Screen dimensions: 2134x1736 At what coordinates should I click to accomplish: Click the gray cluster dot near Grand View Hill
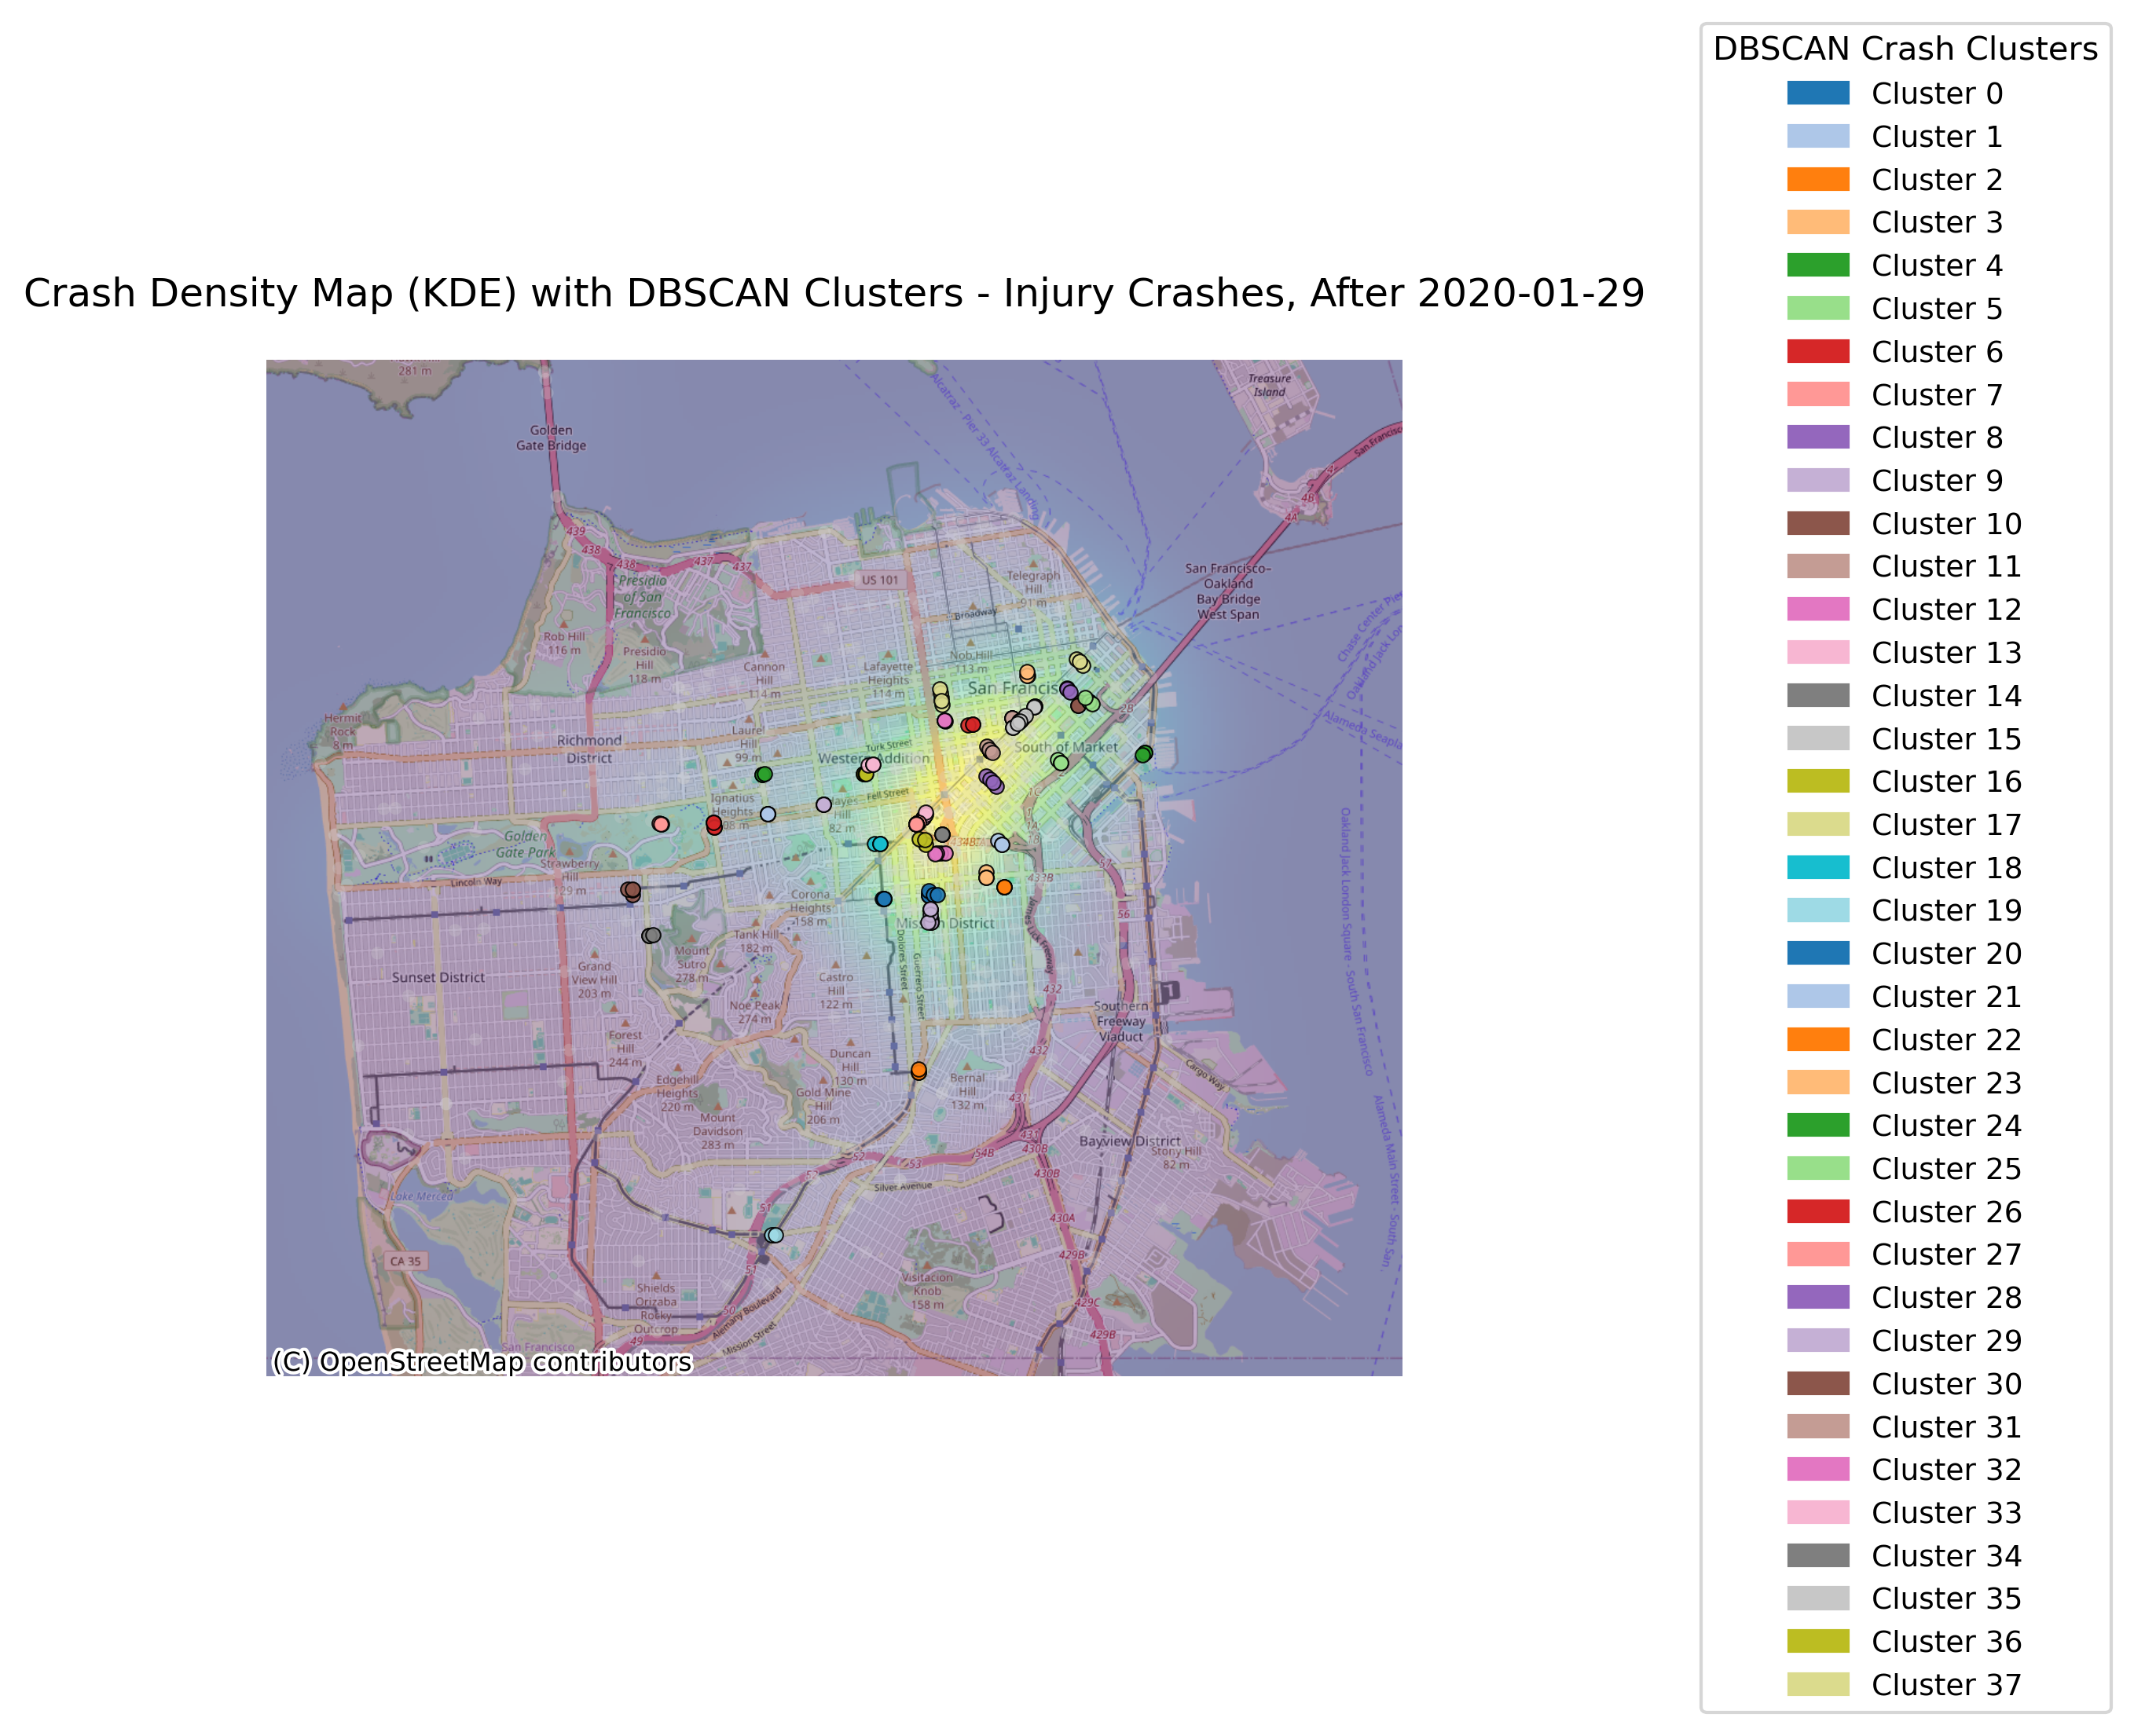(x=652, y=935)
